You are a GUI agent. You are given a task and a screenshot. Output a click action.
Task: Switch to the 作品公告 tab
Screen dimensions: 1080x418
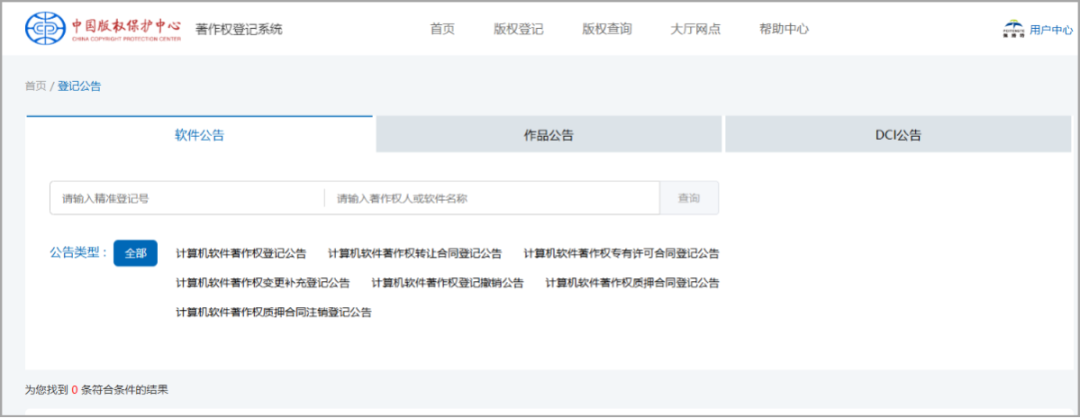(548, 135)
